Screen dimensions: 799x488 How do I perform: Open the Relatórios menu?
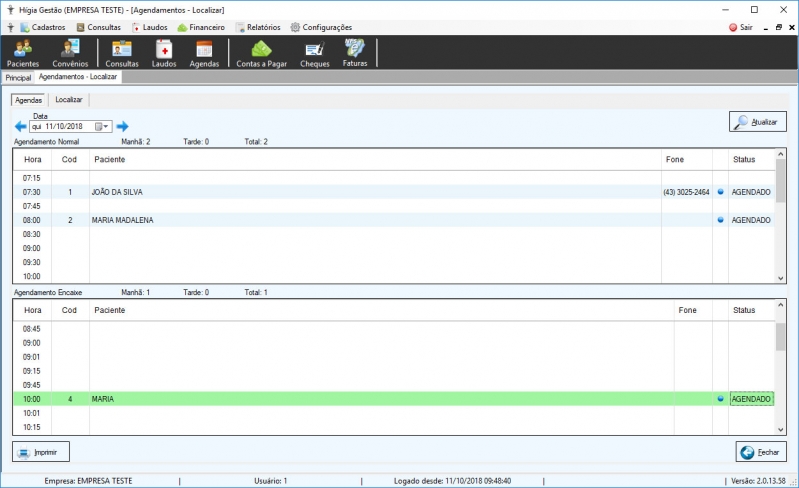pyautogui.click(x=258, y=28)
